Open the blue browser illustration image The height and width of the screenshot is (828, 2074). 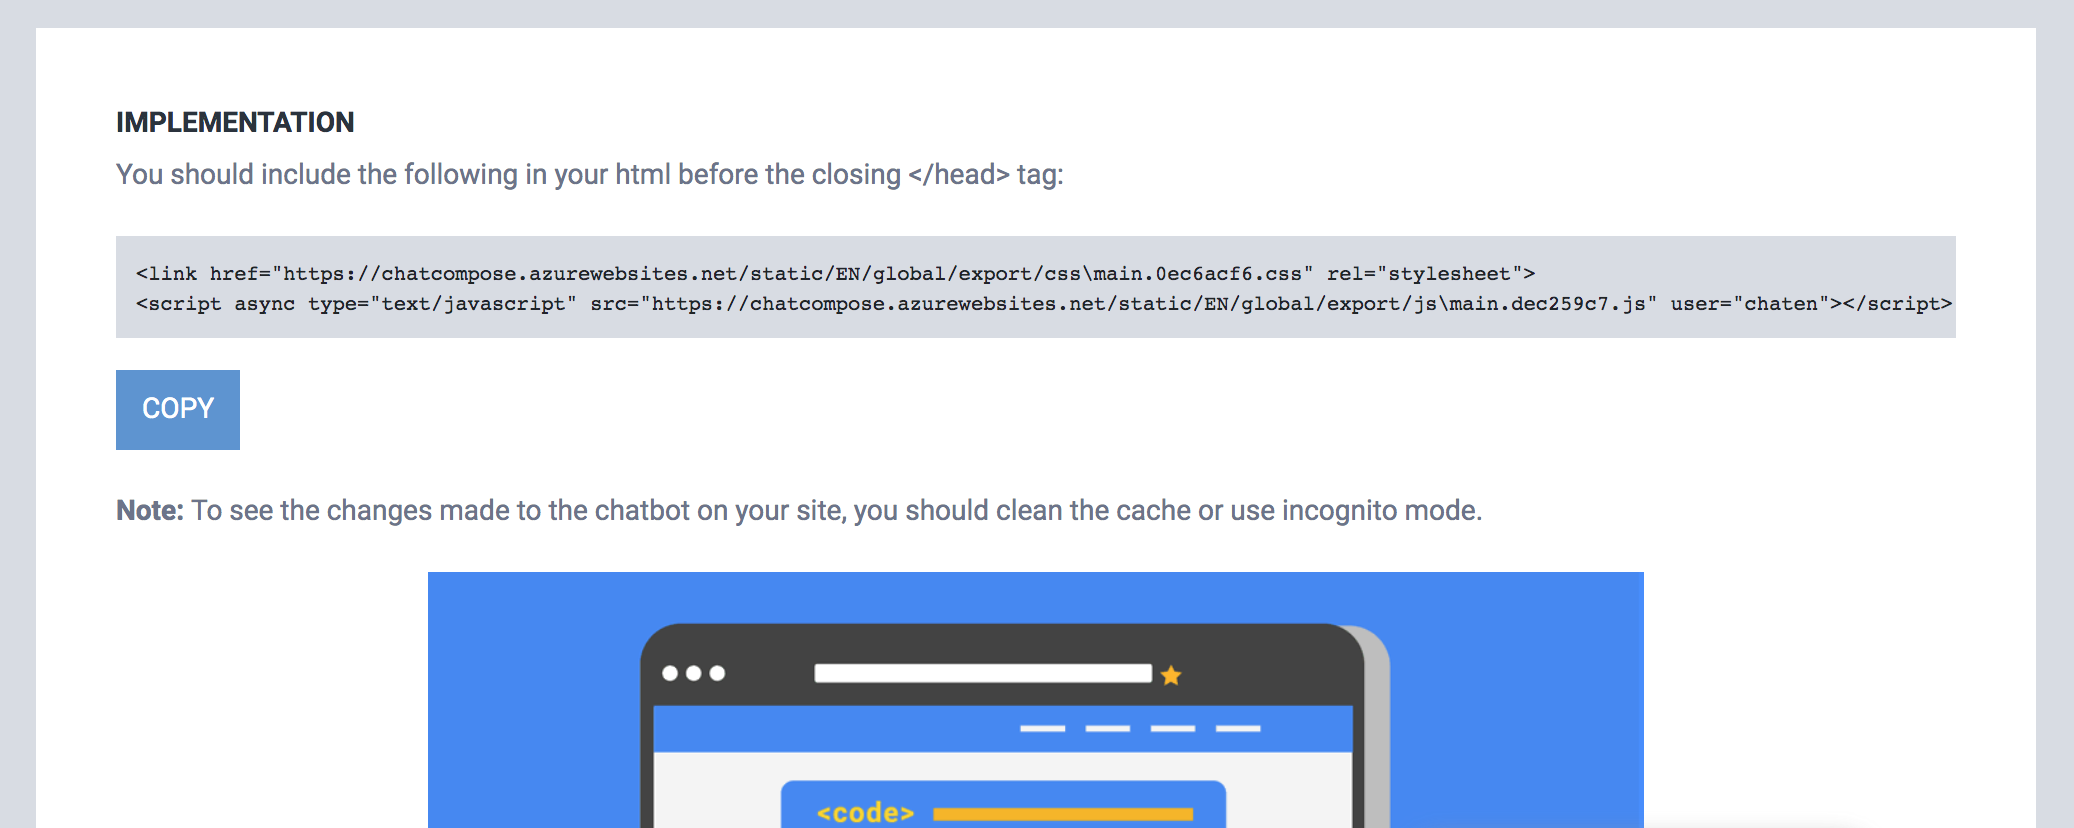(x=1036, y=700)
